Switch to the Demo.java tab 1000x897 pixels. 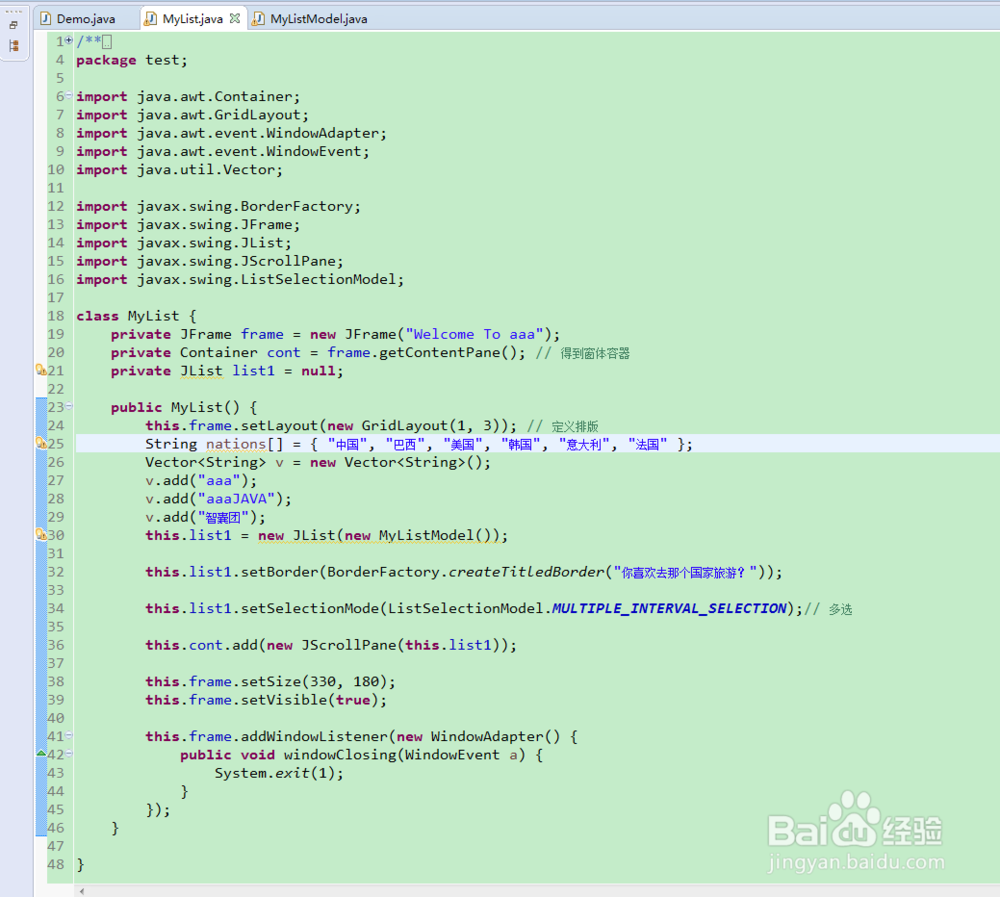click(85, 19)
